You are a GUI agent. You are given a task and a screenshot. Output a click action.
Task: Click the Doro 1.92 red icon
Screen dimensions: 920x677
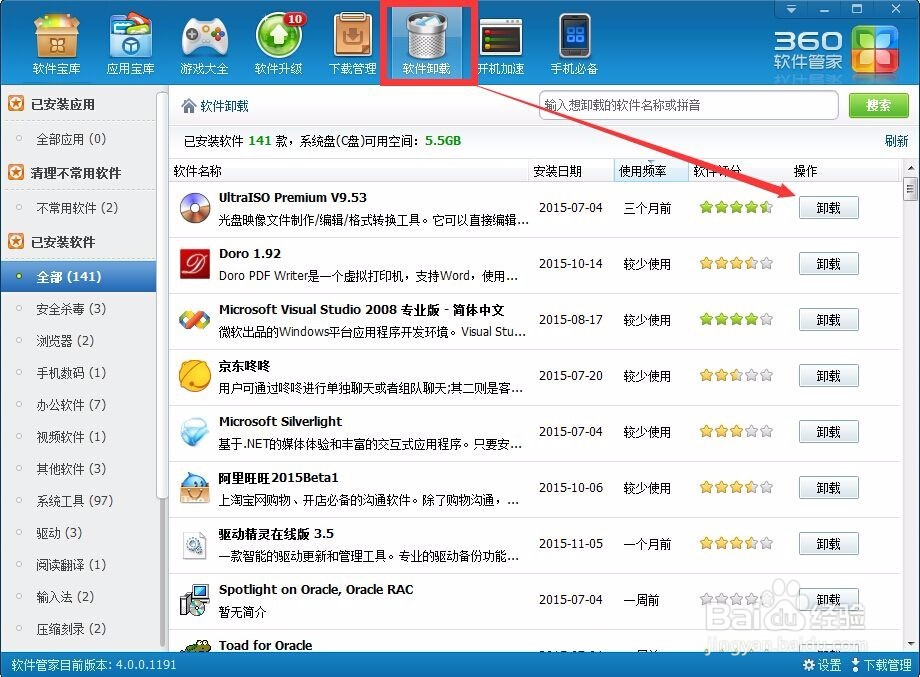tap(195, 265)
